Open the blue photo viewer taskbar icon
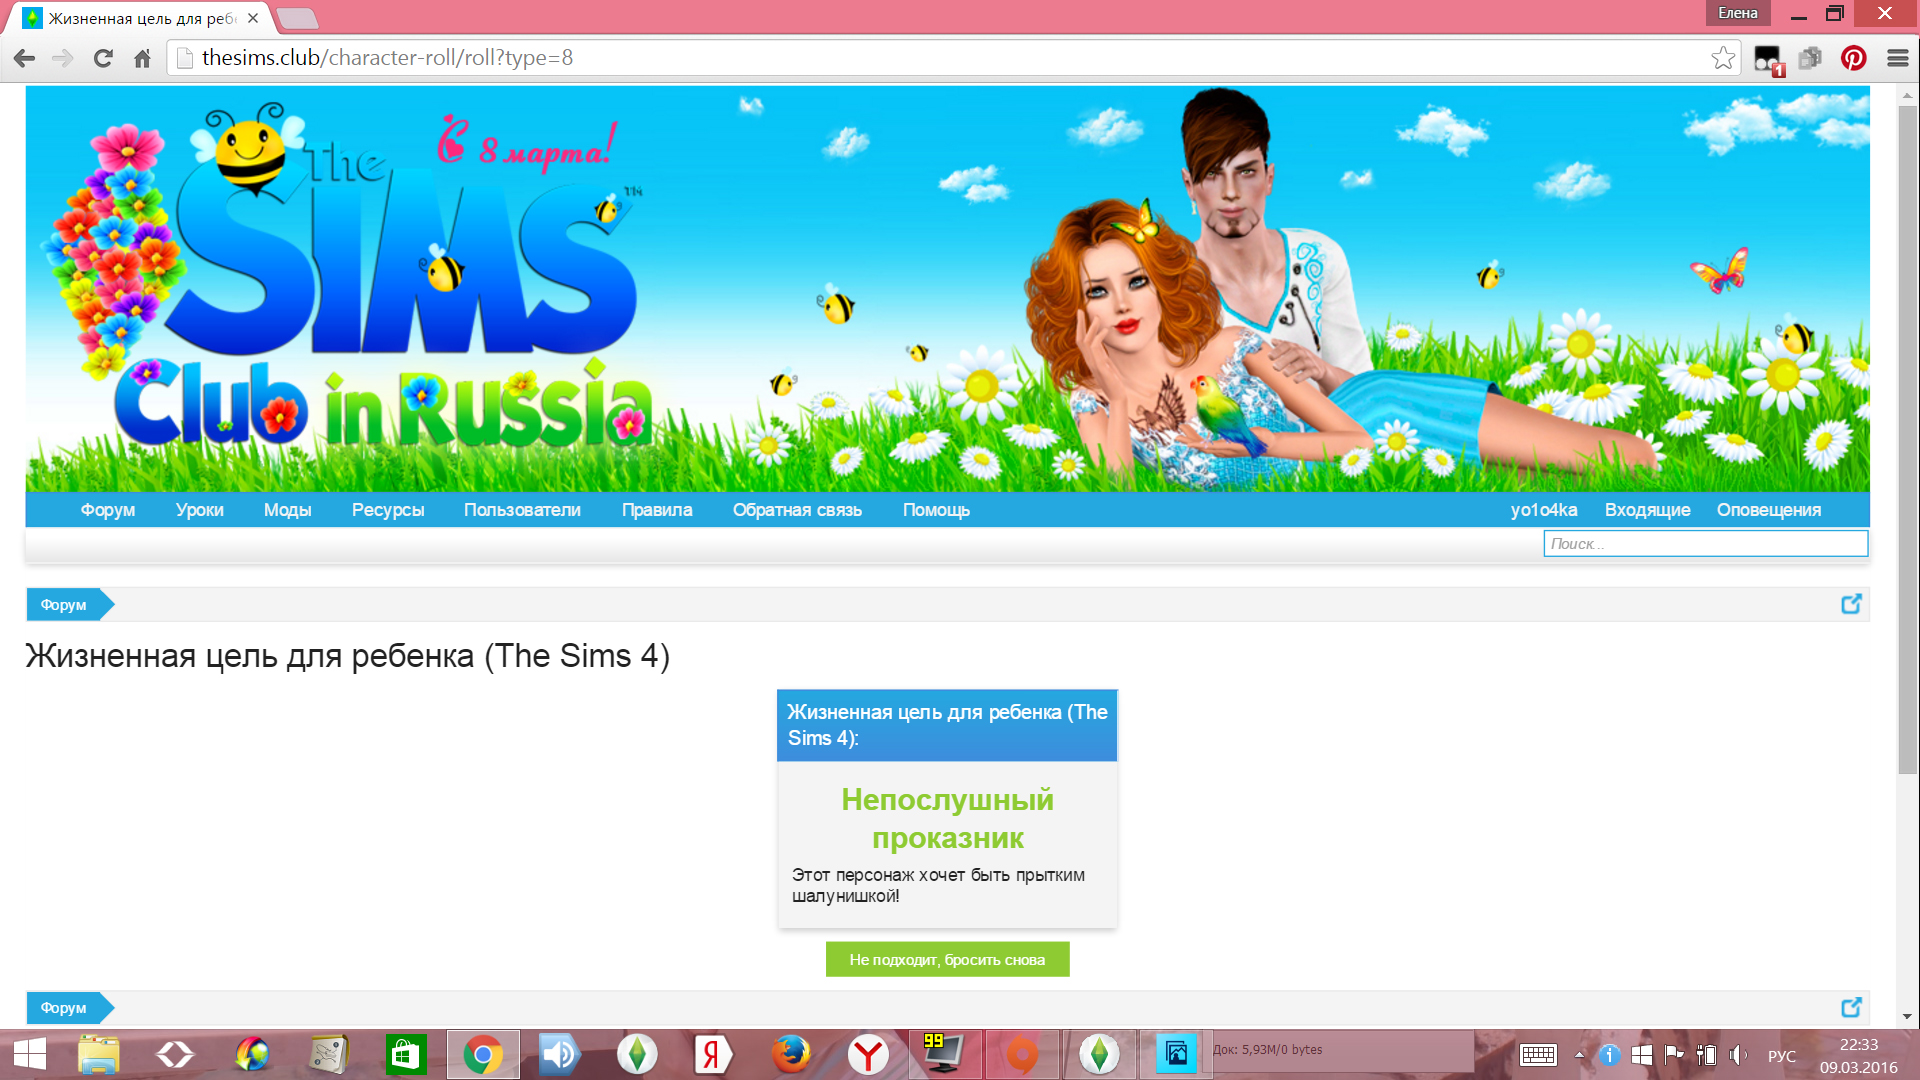 (x=1177, y=1055)
